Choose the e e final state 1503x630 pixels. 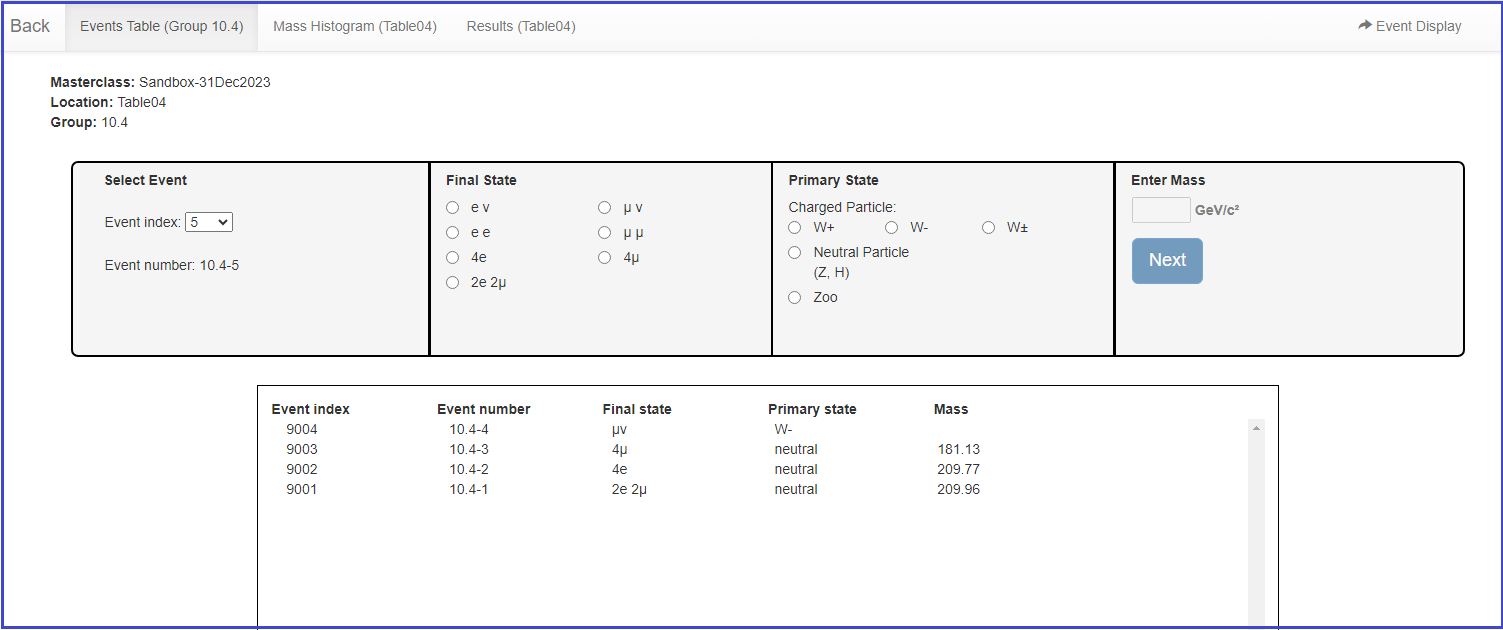453,233
